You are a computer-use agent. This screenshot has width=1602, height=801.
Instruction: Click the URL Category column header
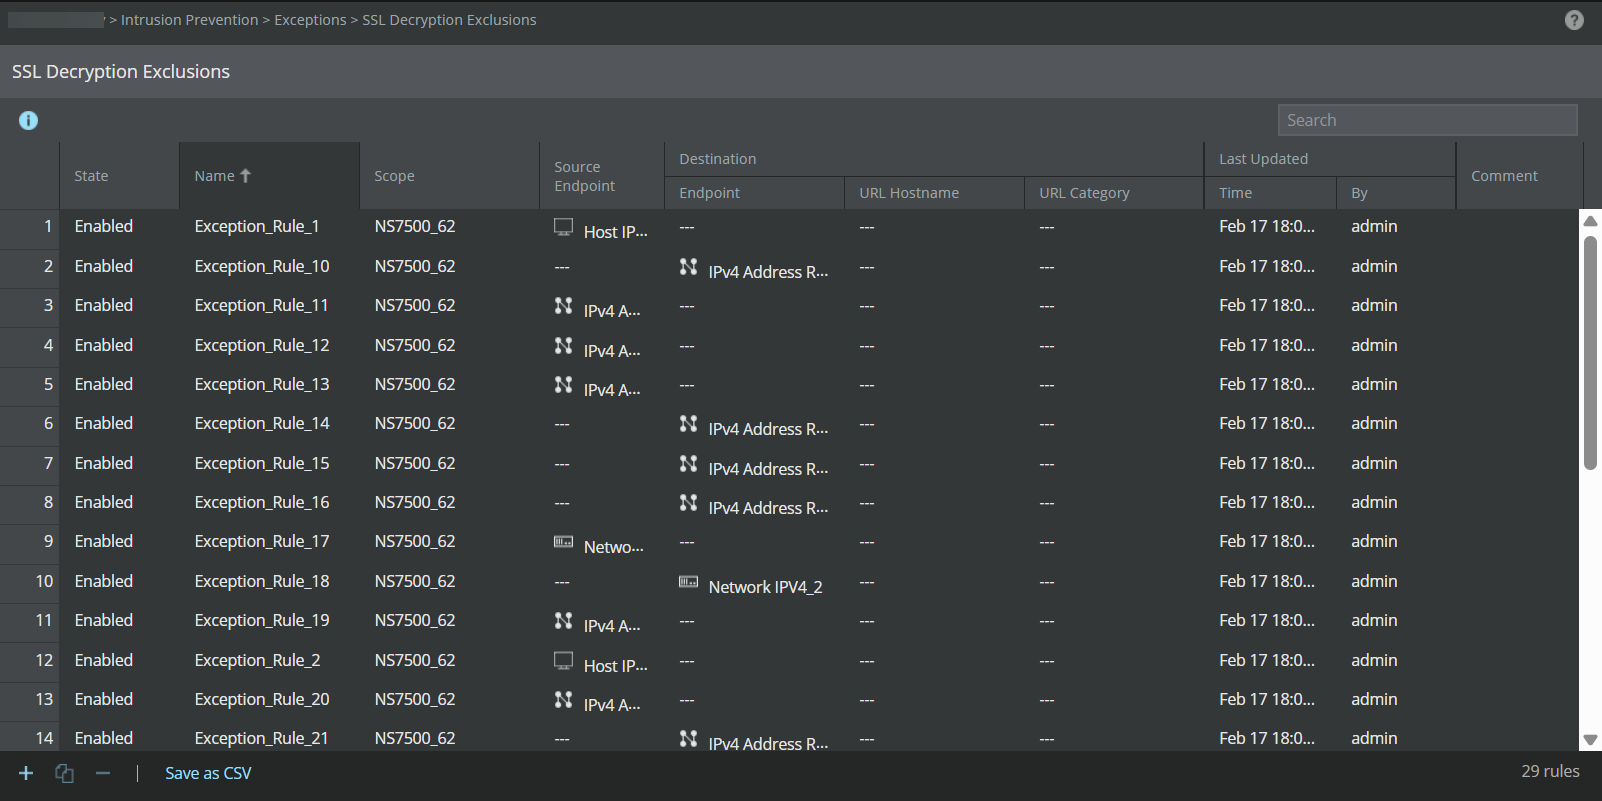click(1114, 193)
